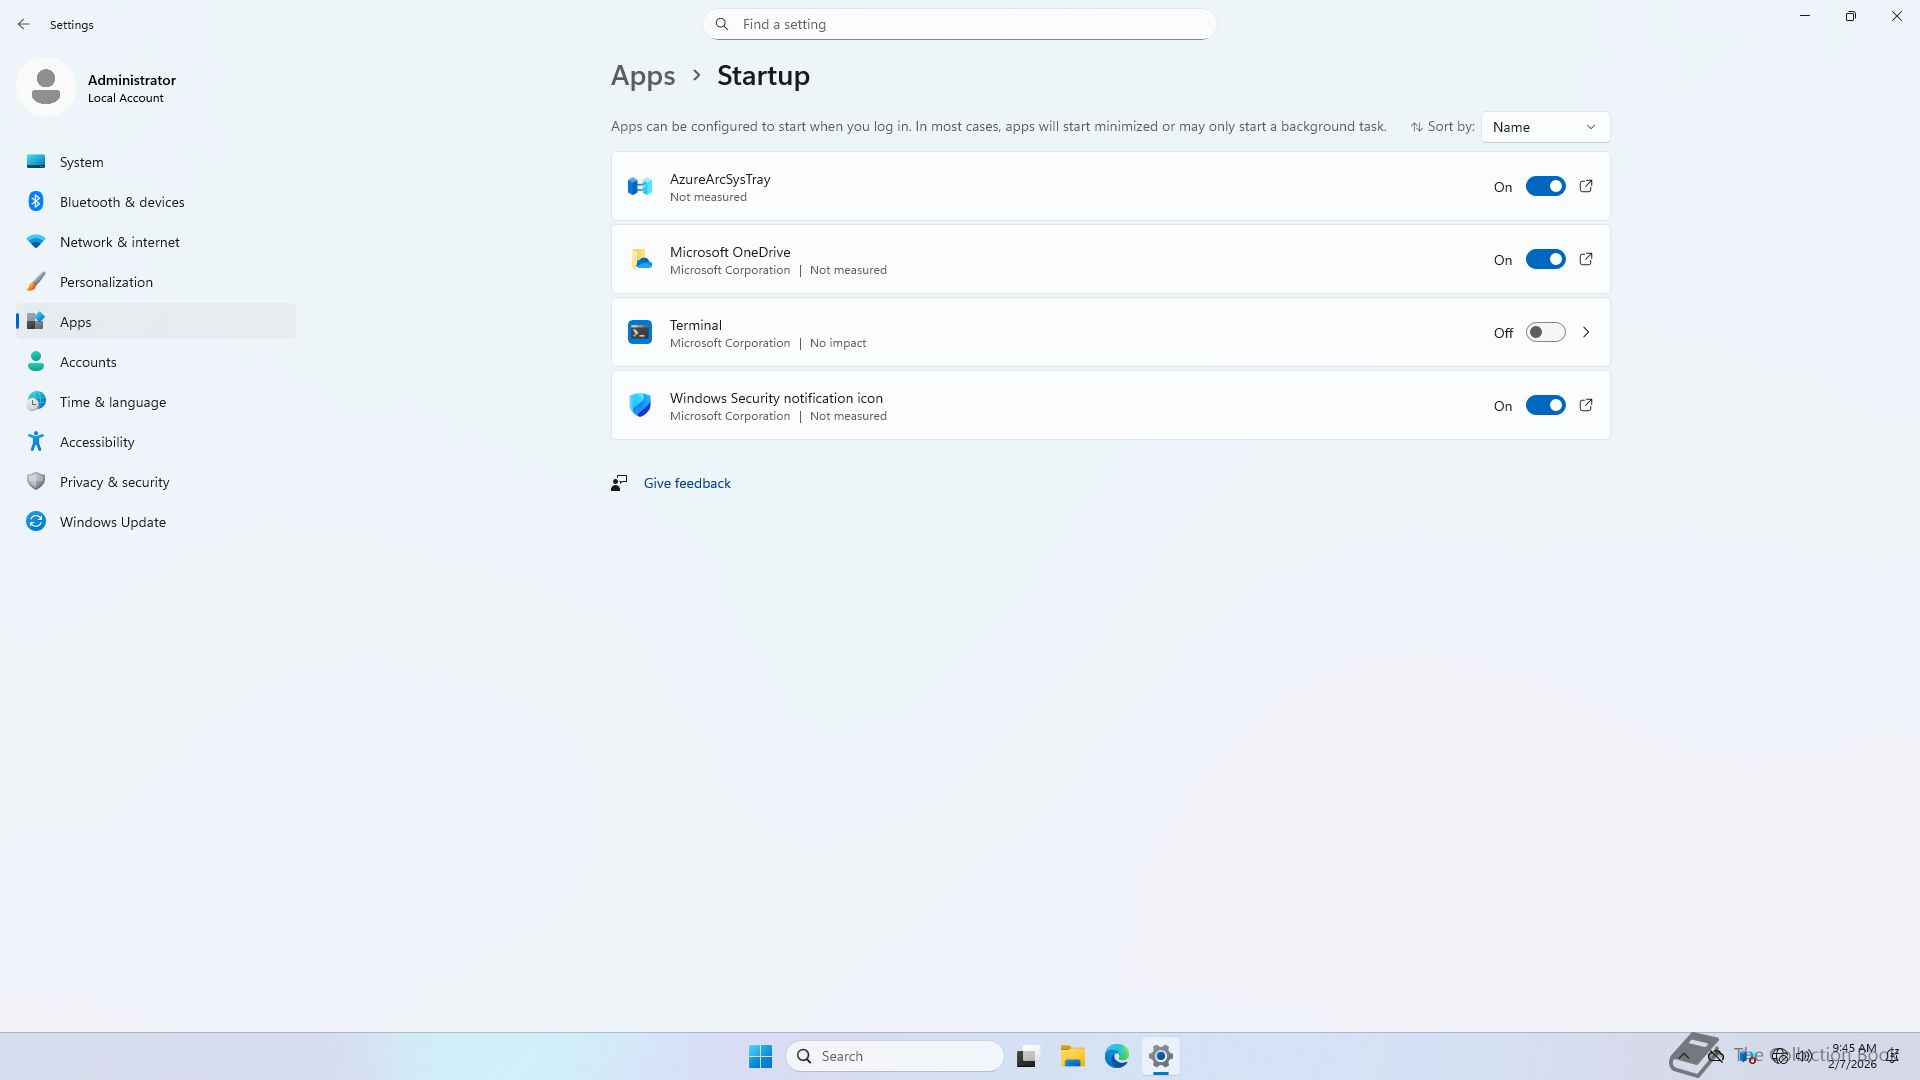Open AzureArcSysTray external link icon
This screenshot has width=1920, height=1080.
[1586, 186]
